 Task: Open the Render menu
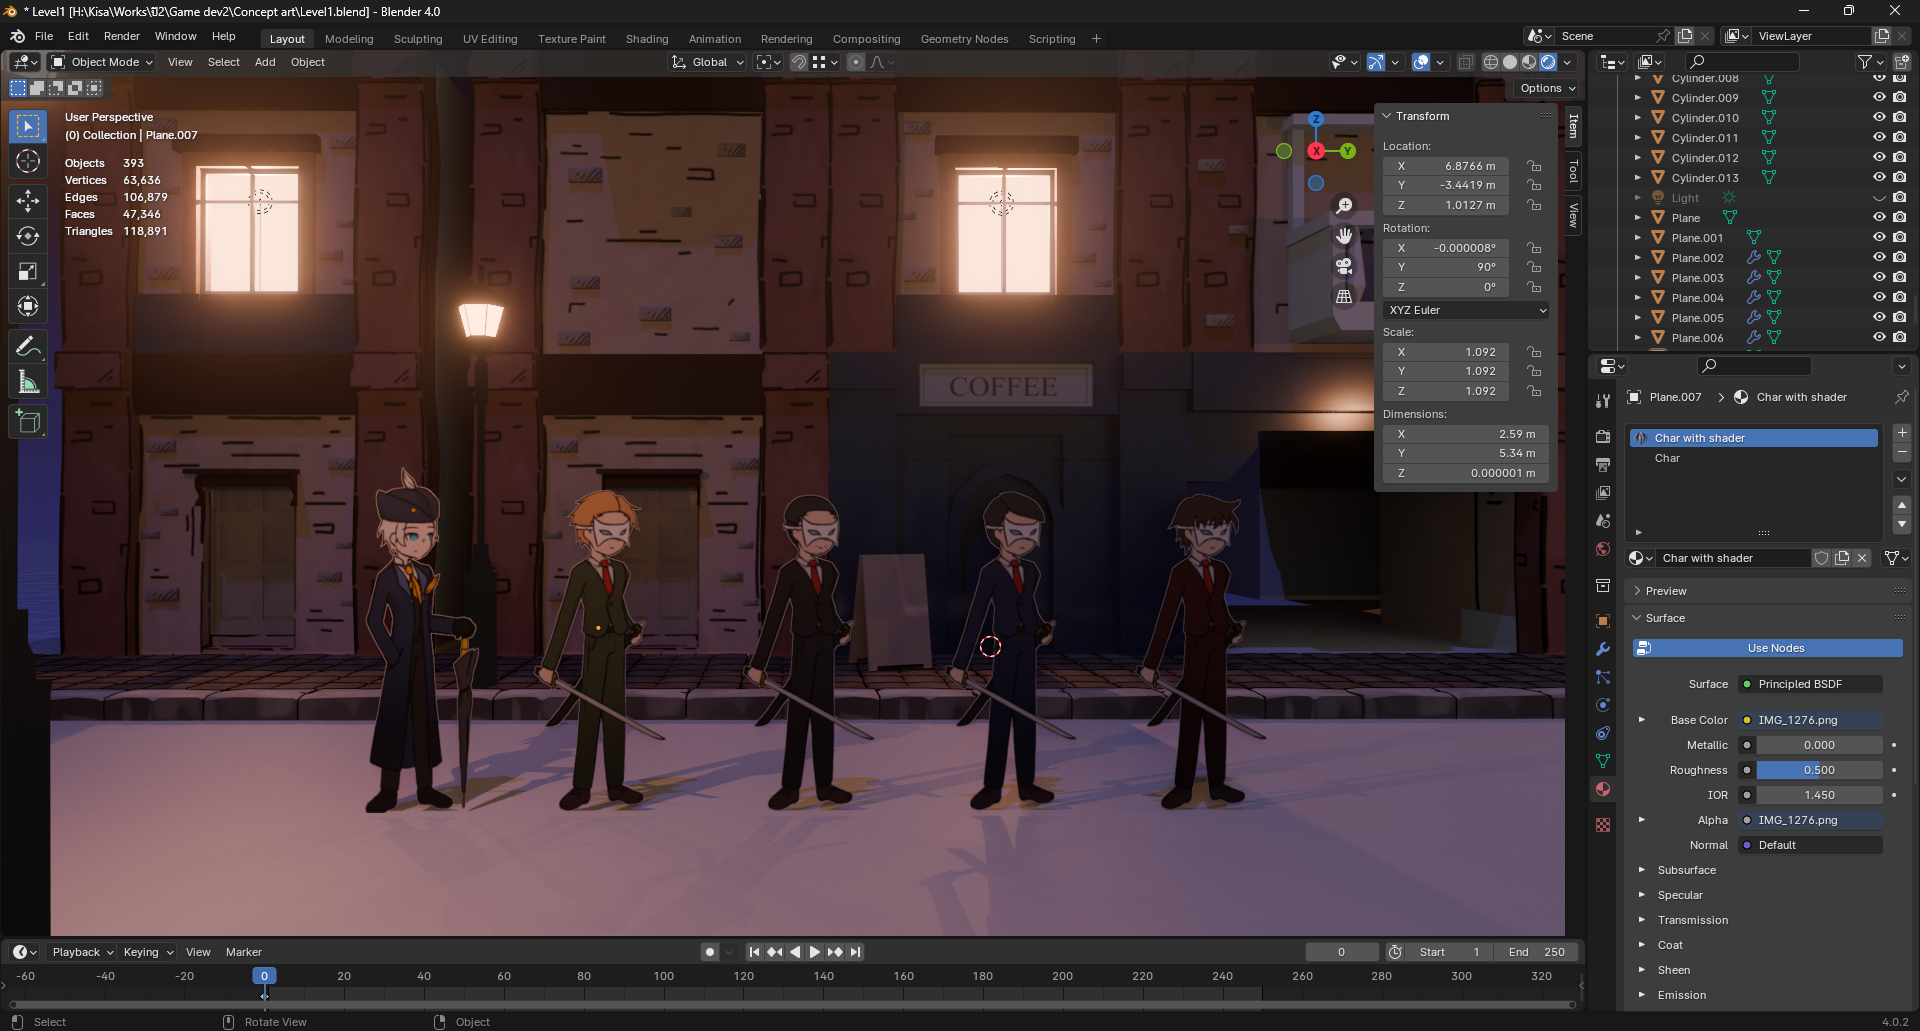click(x=121, y=36)
